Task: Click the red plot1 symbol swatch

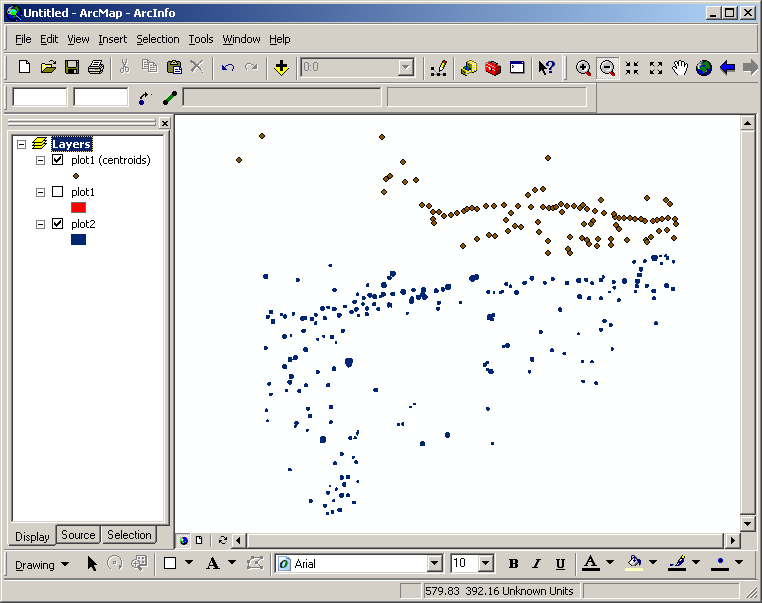Action: pos(78,208)
